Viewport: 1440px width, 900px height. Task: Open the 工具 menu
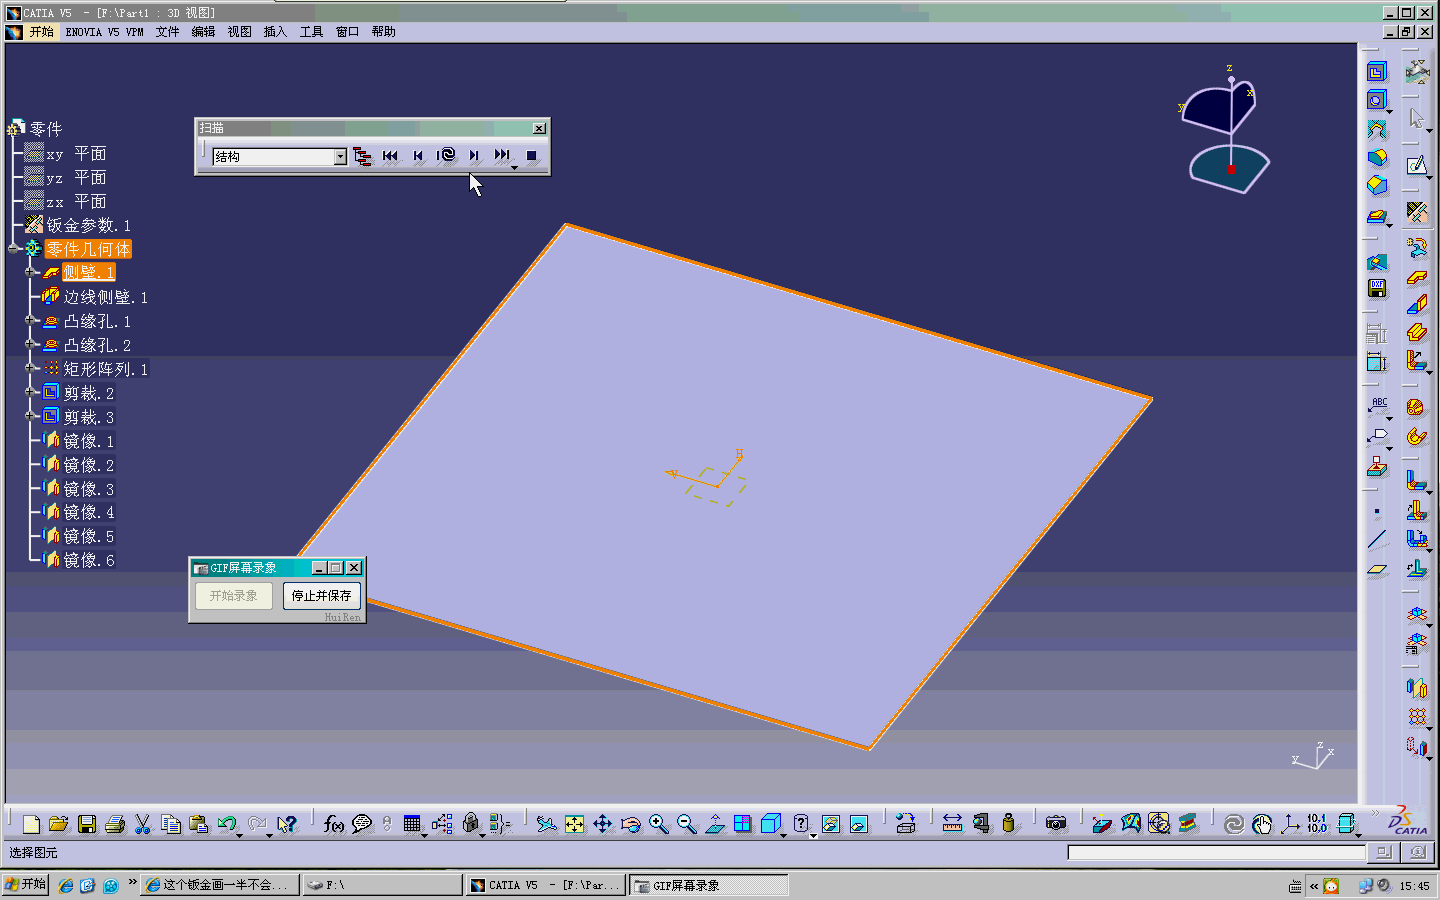click(x=311, y=32)
